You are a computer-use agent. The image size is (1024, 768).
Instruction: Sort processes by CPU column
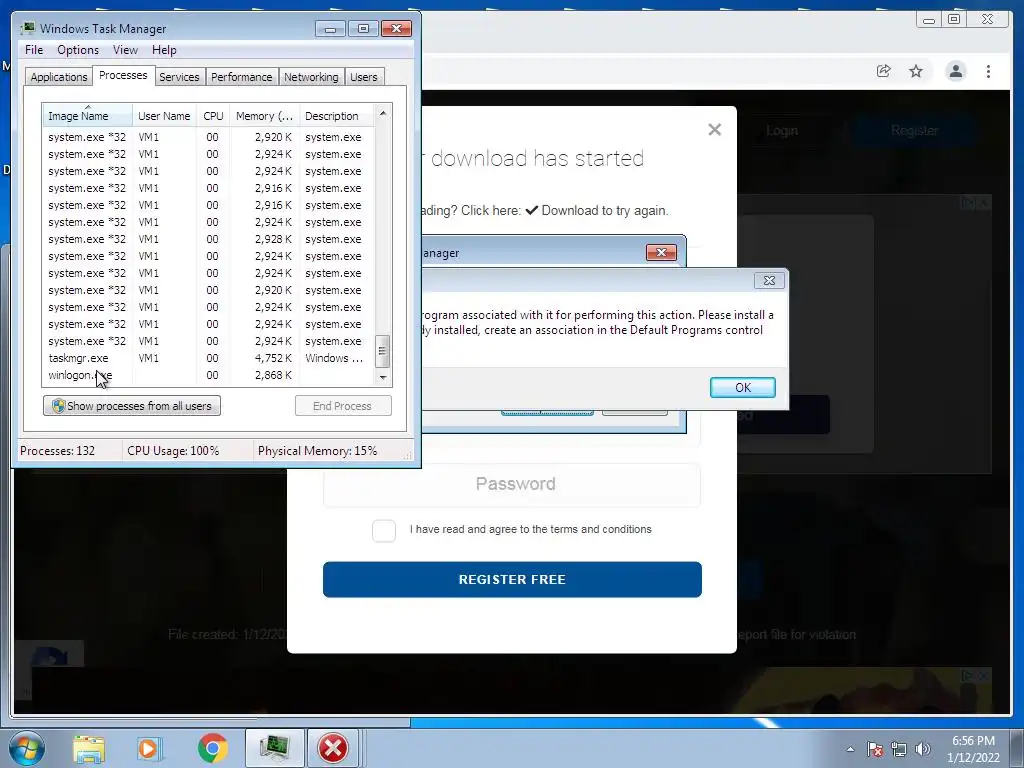click(213, 116)
